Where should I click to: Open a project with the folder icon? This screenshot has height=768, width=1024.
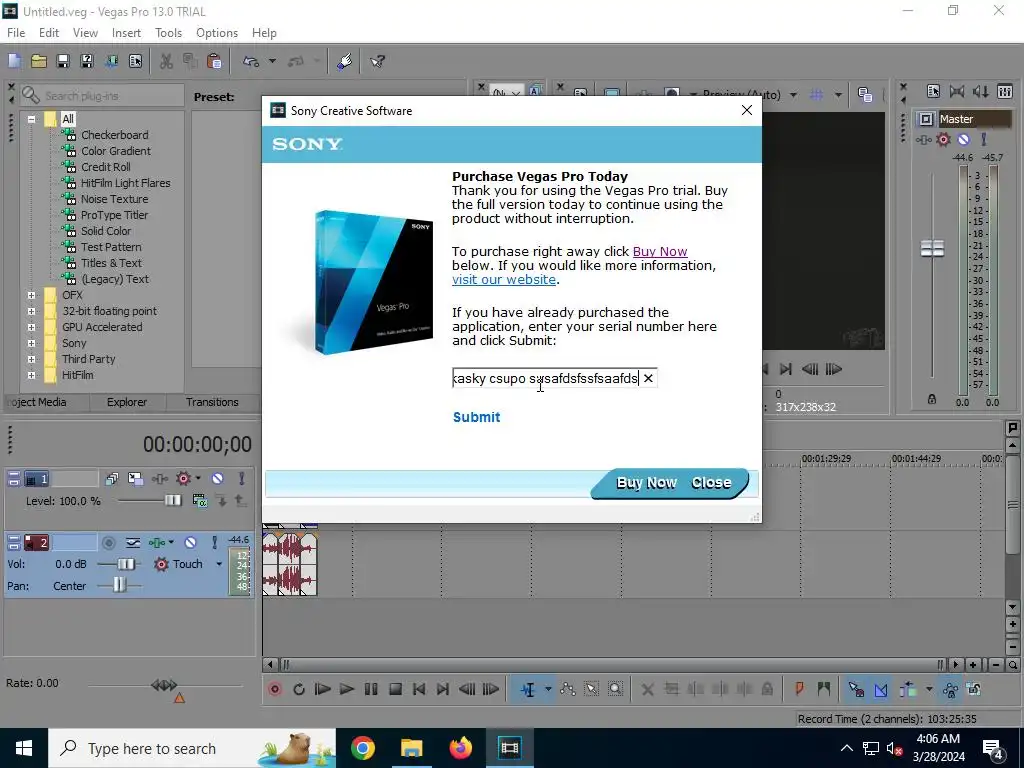pos(39,61)
